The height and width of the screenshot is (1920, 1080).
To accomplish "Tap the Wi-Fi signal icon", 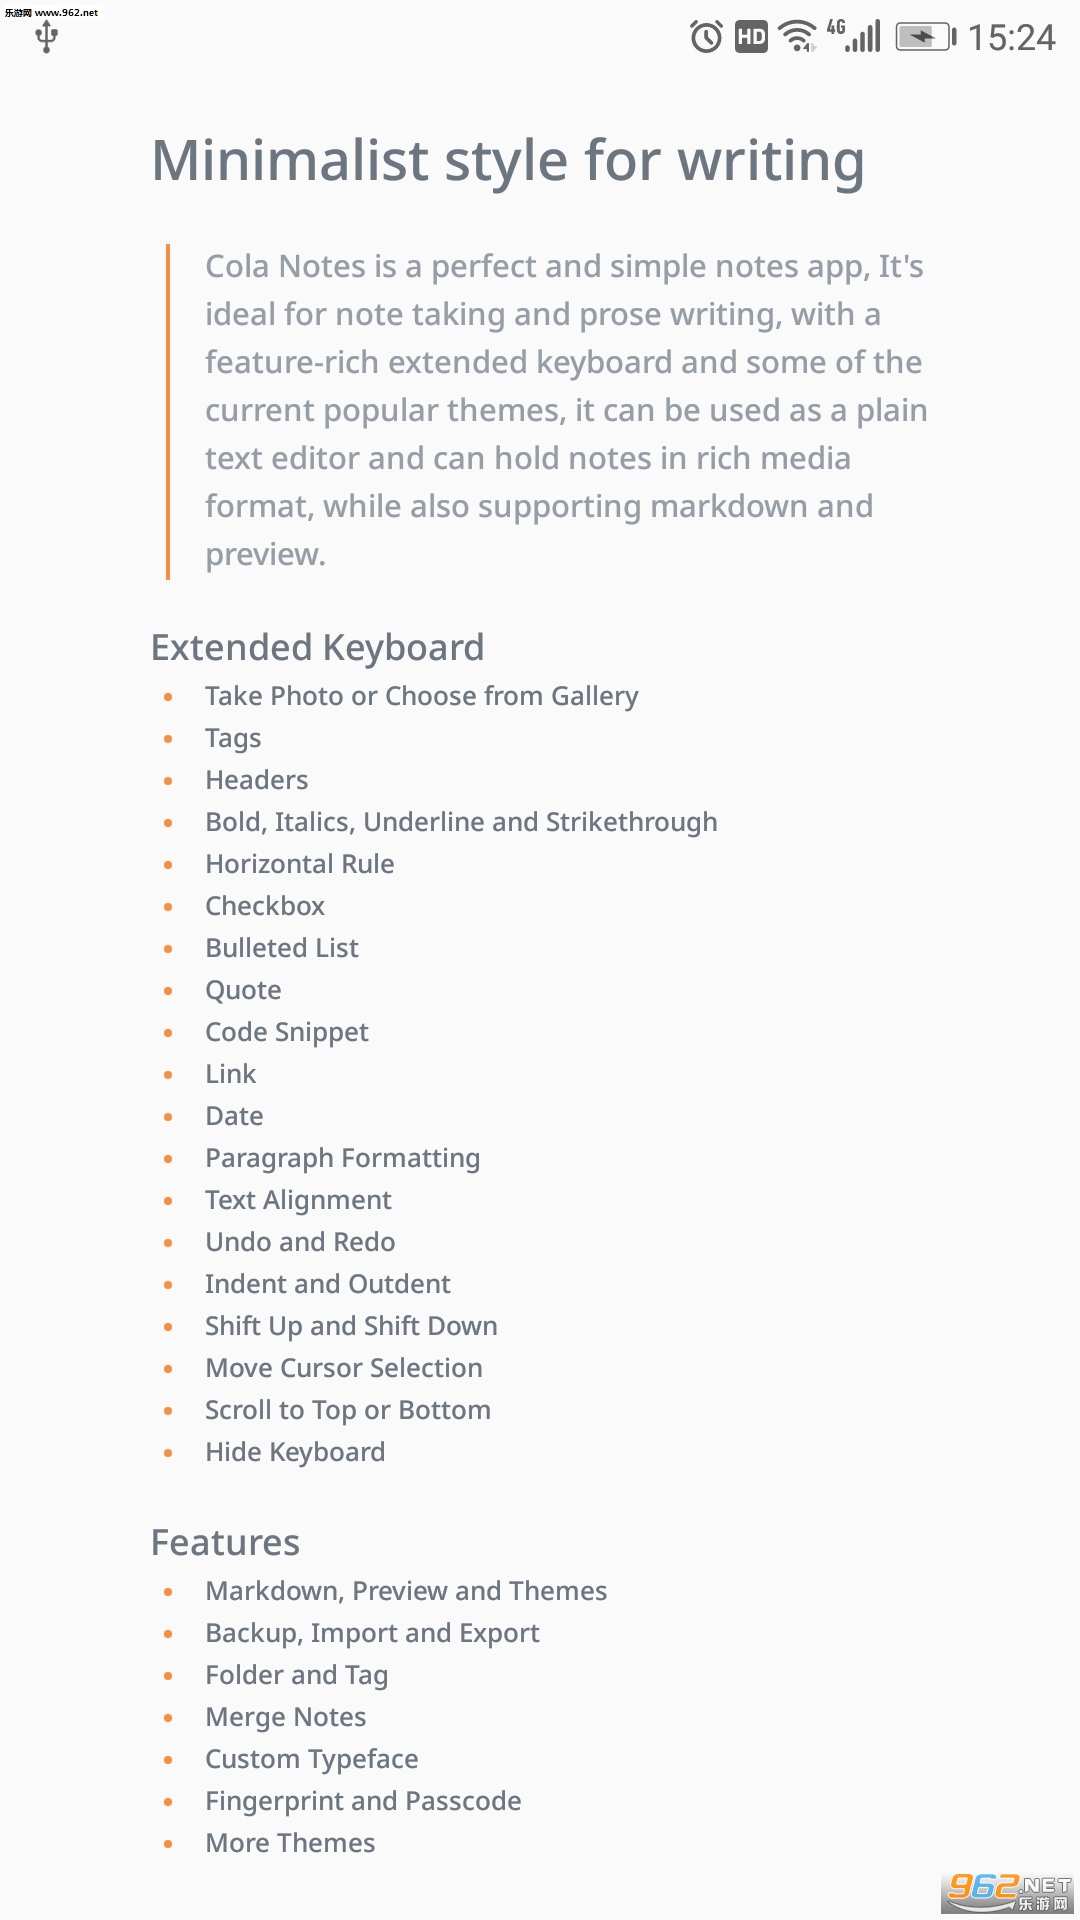I will [x=797, y=36].
